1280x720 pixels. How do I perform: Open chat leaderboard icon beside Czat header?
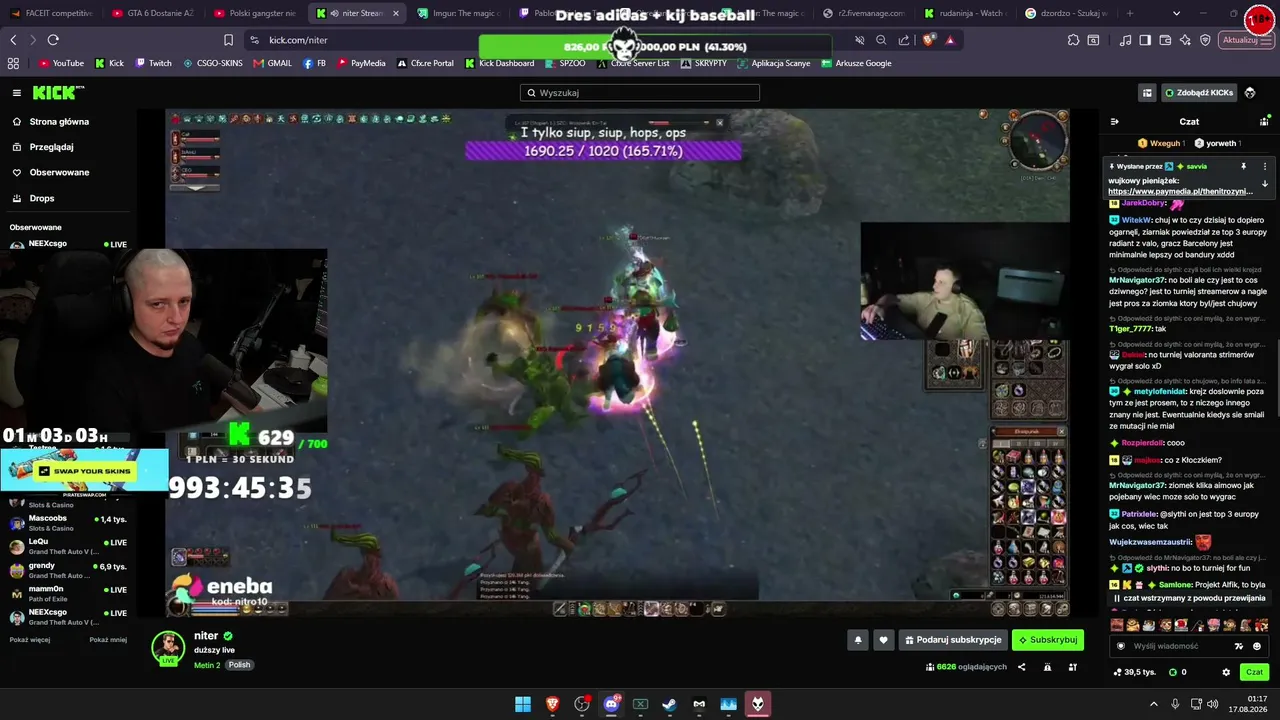click(x=1264, y=122)
